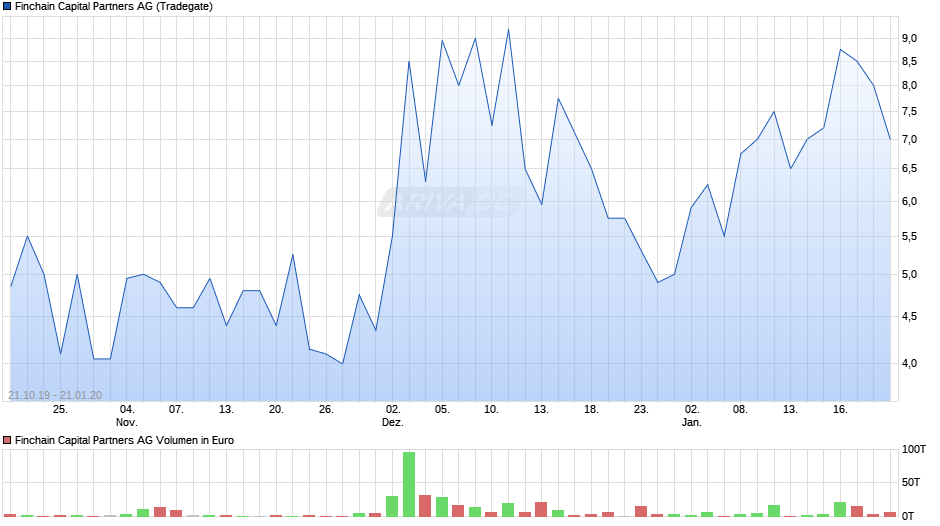The width and height of the screenshot is (940, 526).
Task: Click the price peak at 16. January
Action: pos(840,50)
